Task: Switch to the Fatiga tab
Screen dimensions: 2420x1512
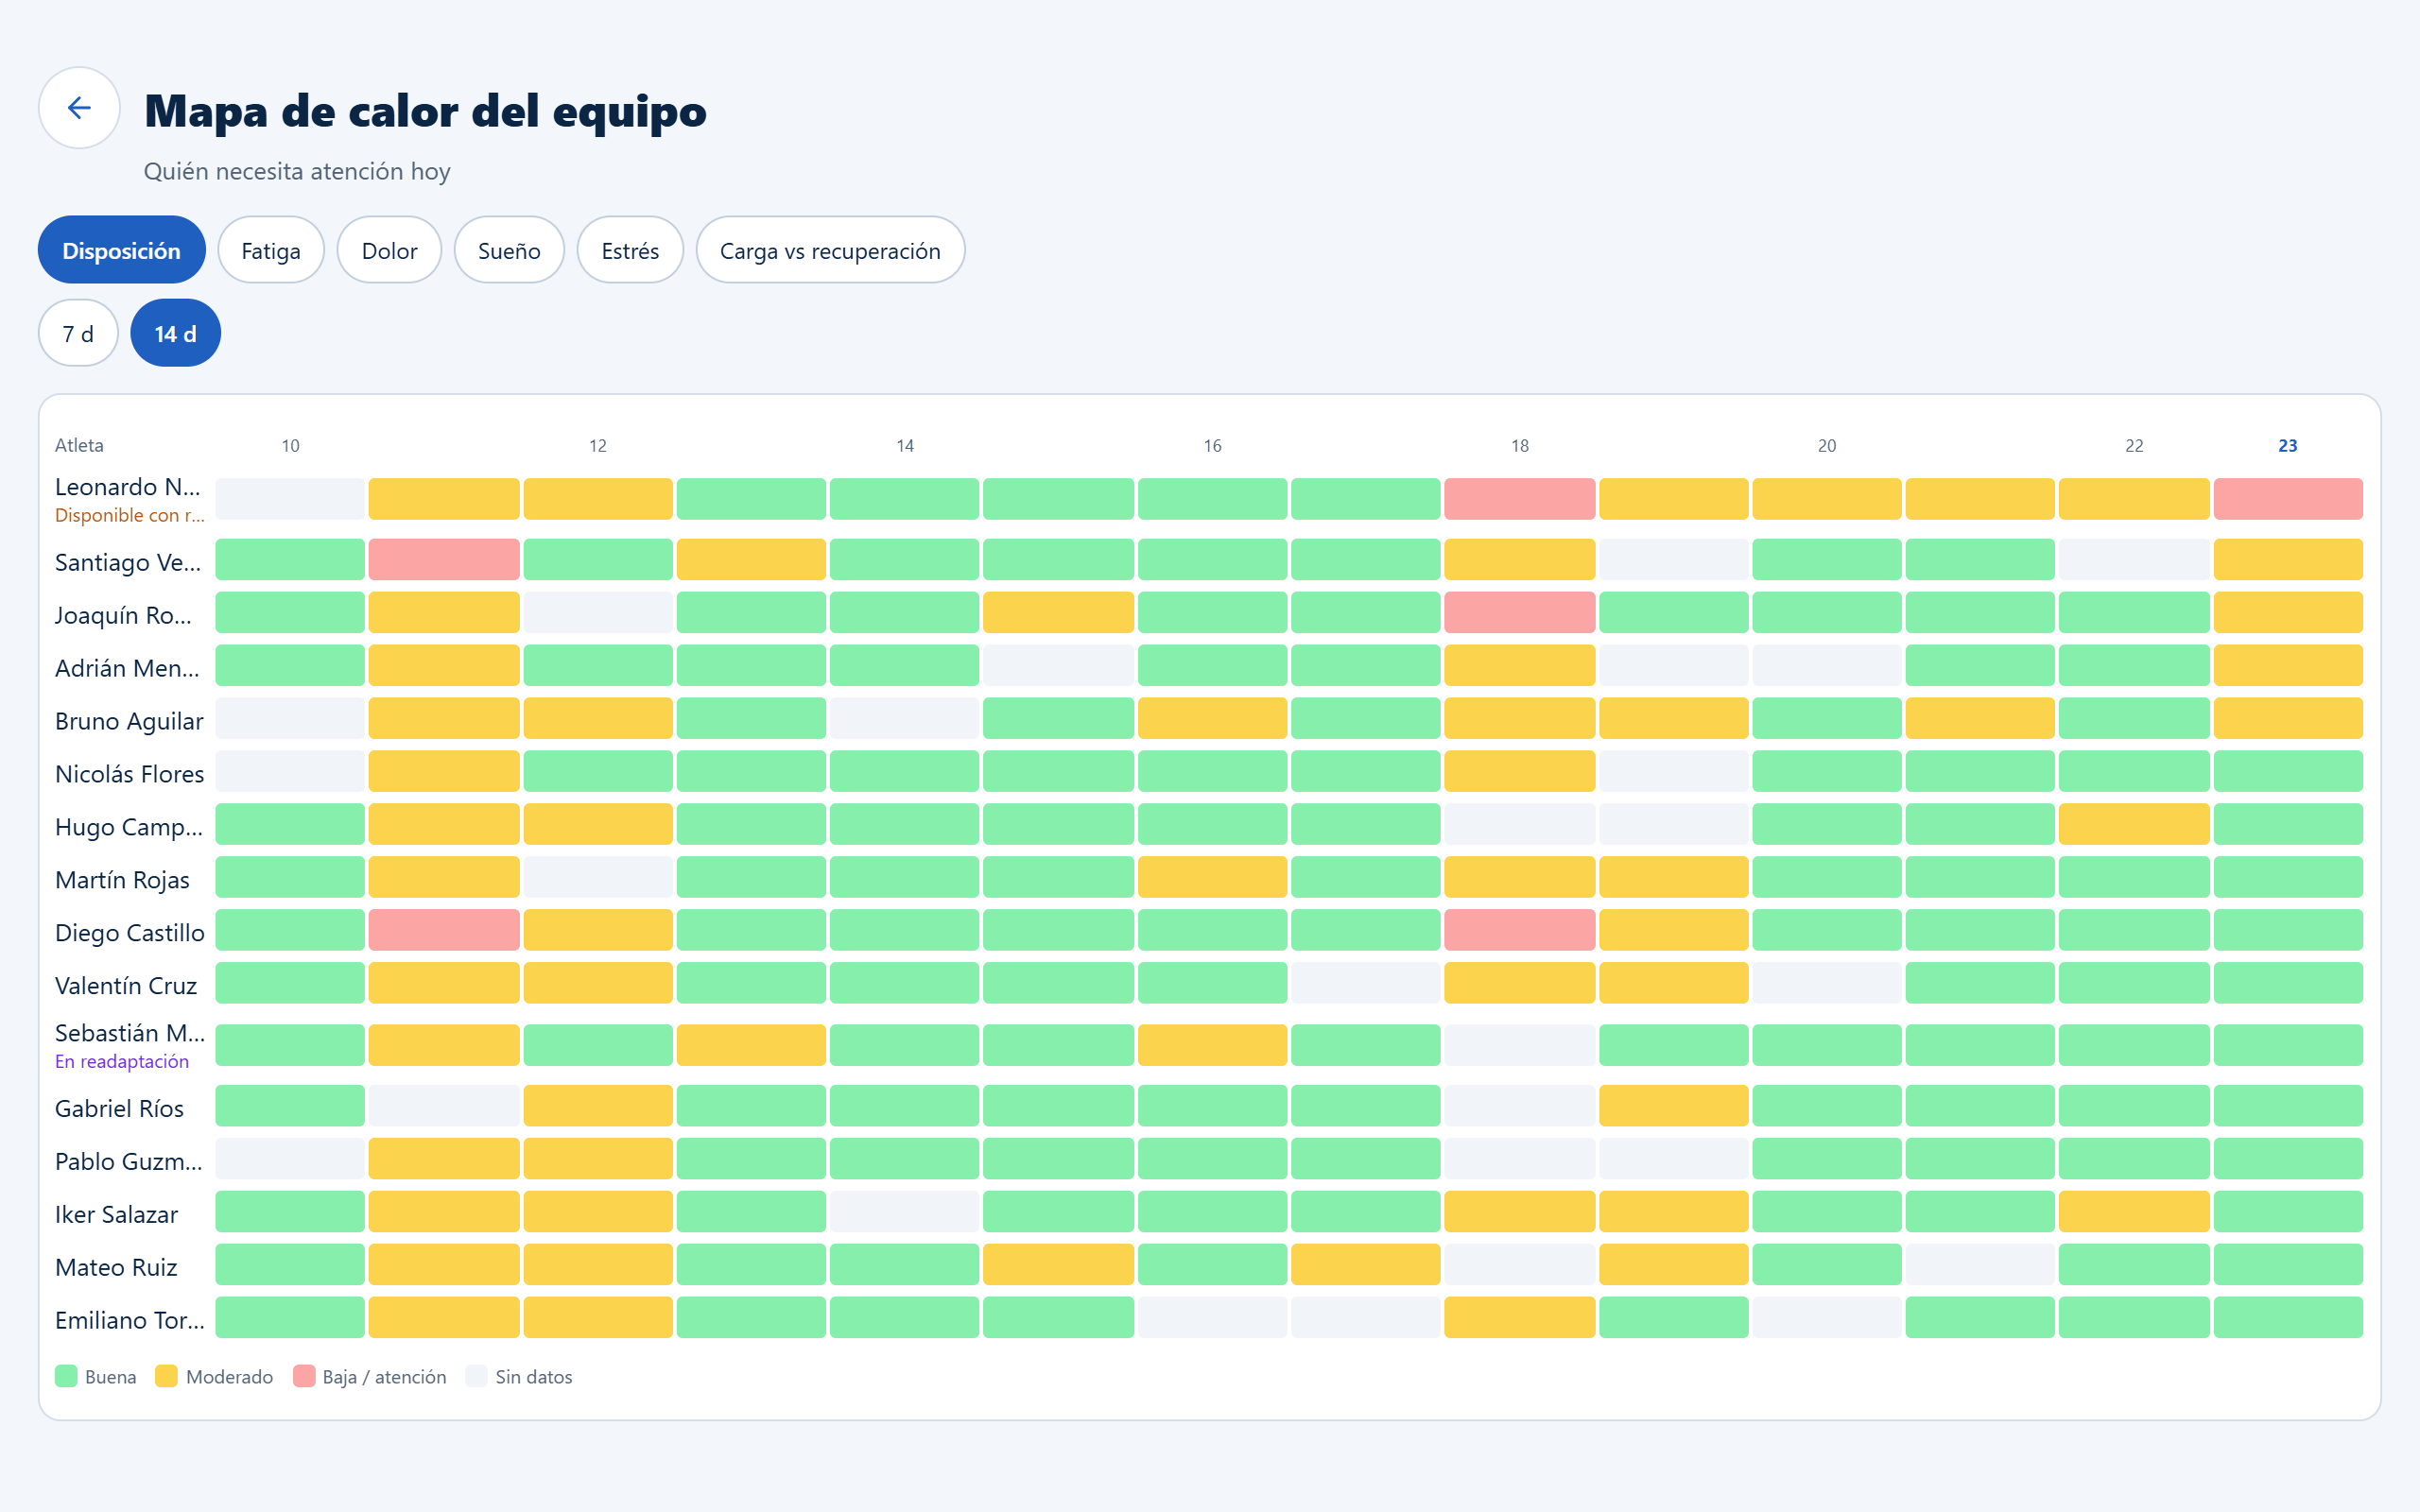Action: point(271,250)
